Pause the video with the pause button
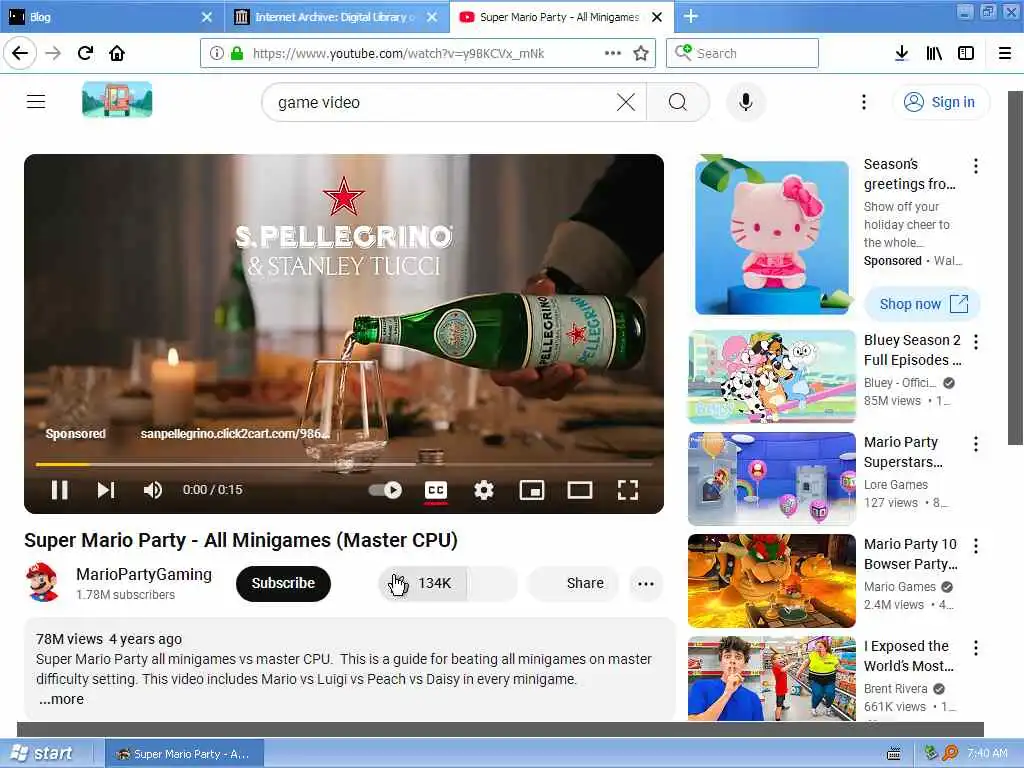The image size is (1024, 768). point(59,490)
